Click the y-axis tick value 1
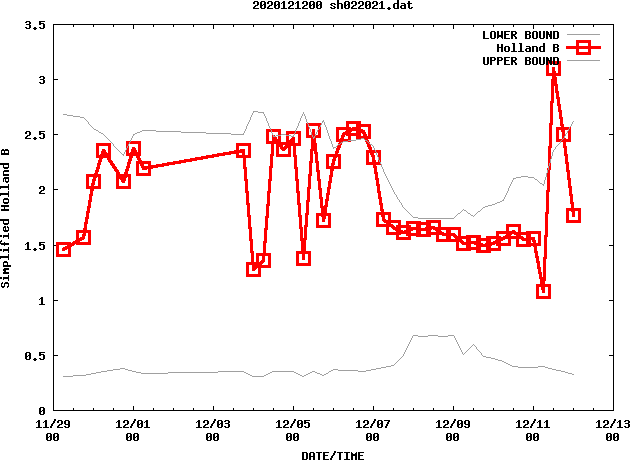Screen dimensions: 630x460 (42, 301)
